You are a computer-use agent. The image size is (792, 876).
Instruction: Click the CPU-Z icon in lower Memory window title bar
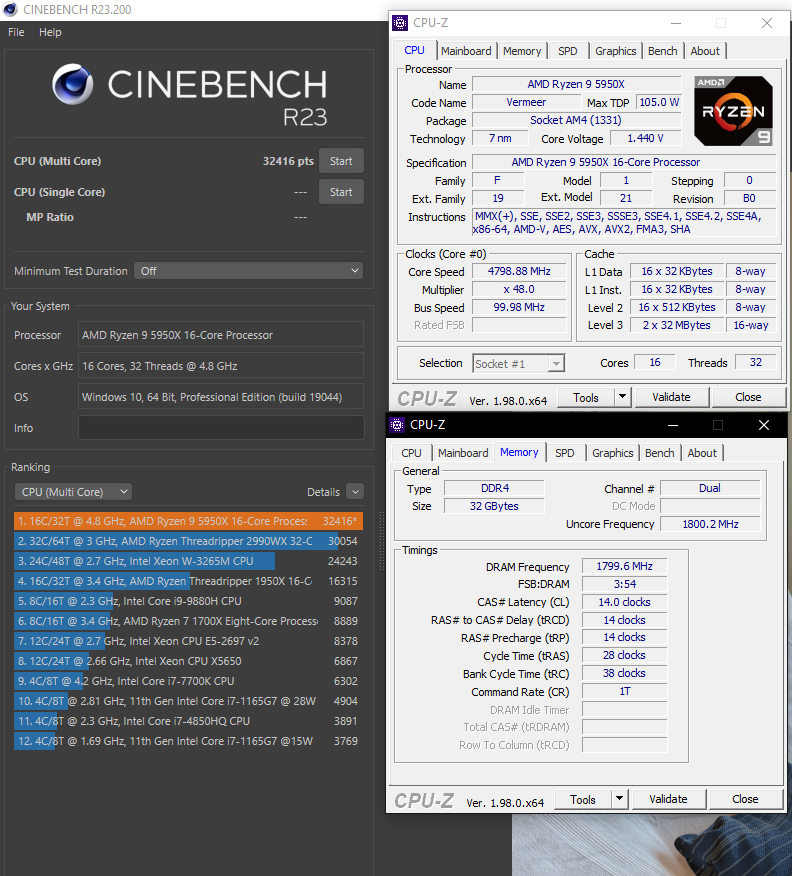tap(397, 425)
